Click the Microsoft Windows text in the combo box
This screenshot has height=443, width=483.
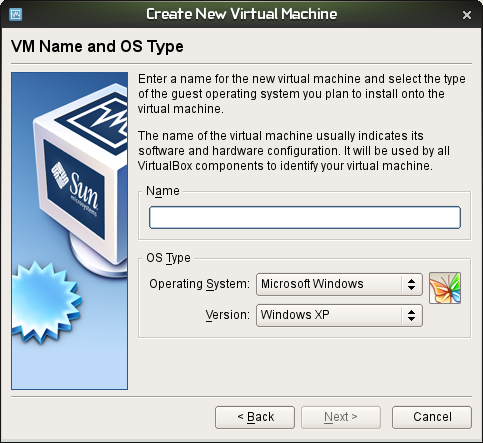312,284
